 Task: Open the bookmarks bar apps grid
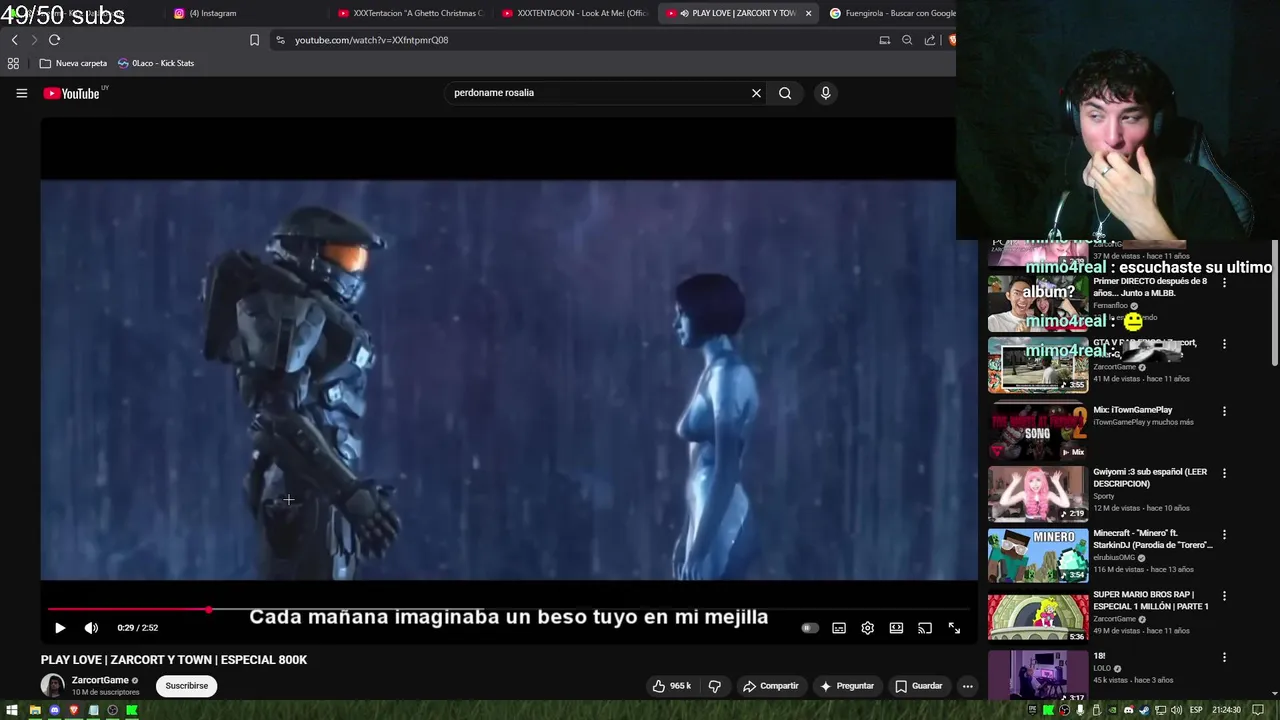point(13,63)
